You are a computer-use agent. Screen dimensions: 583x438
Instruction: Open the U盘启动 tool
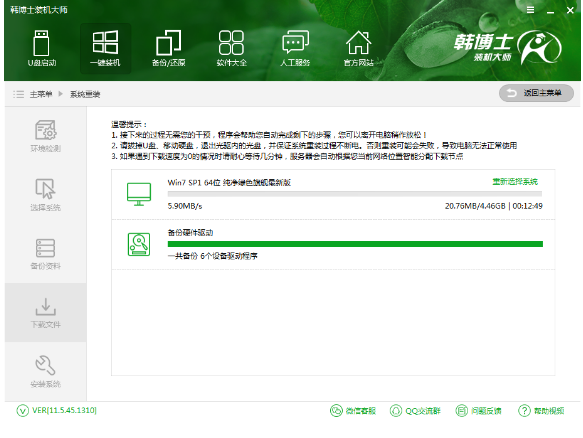[x=42, y=49]
